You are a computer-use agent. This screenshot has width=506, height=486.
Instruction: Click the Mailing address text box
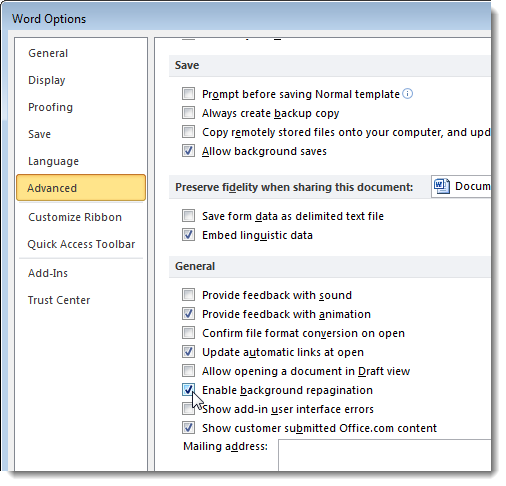(385, 455)
